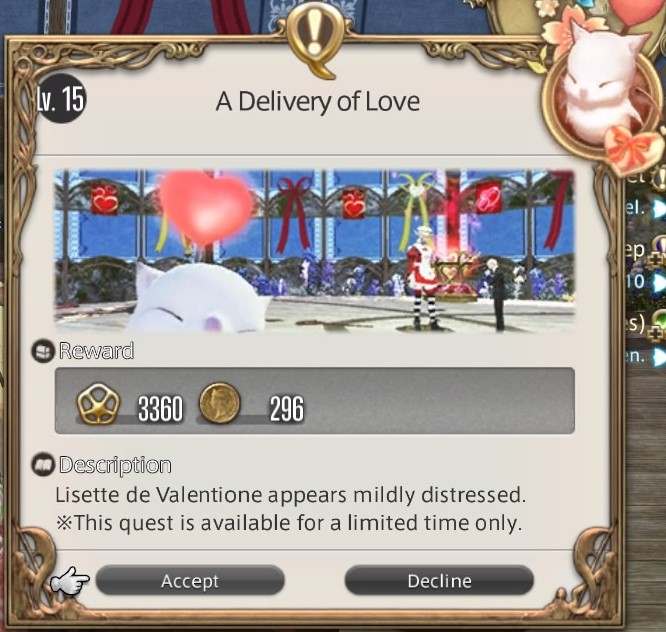Screen dimensions: 666x632
Task: Click the objective arrow beside 'en.'
Action: point(659,356)
